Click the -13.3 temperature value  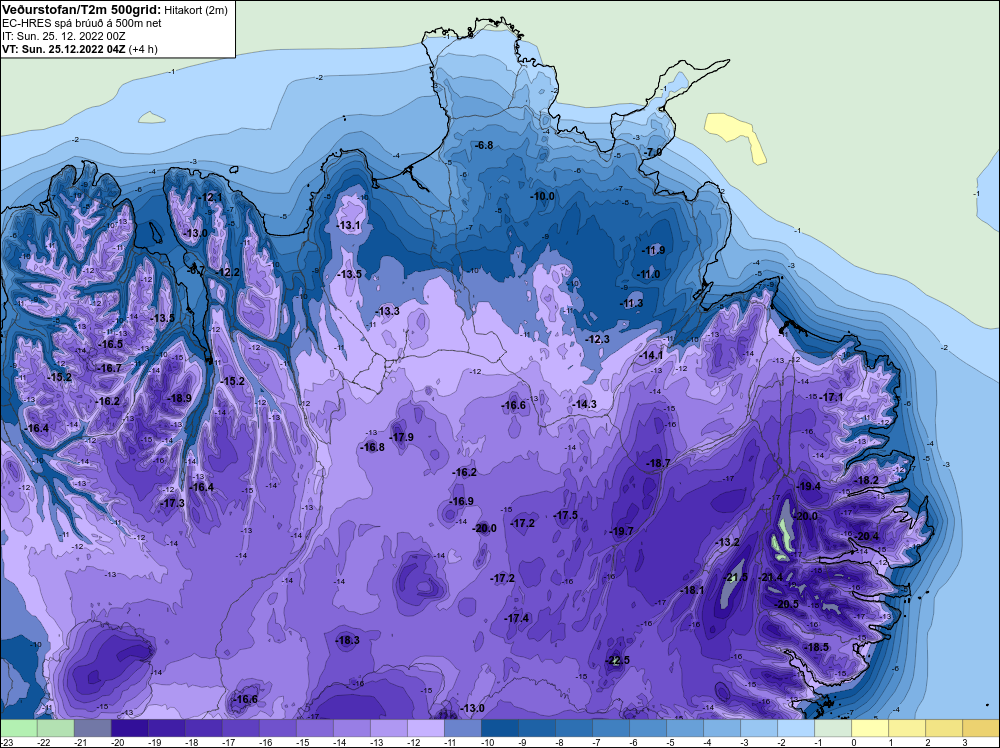[388, 311]
